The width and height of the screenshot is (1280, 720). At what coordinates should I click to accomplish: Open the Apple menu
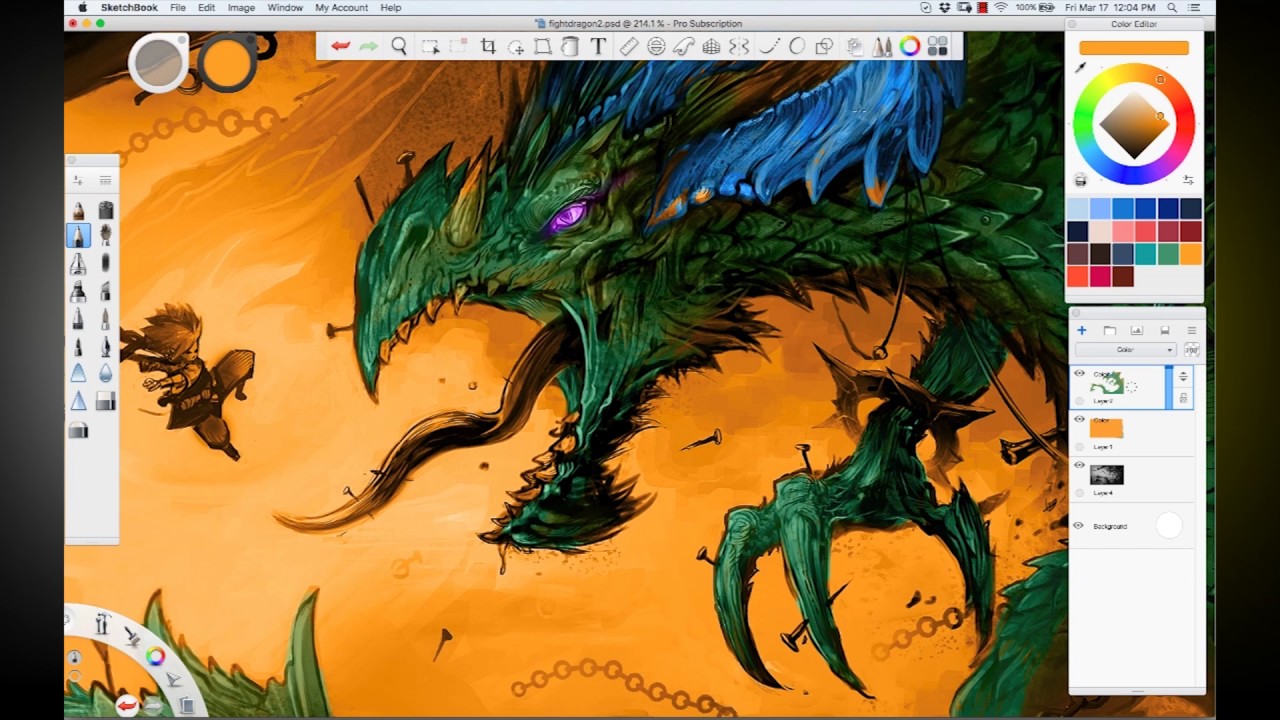82,8
